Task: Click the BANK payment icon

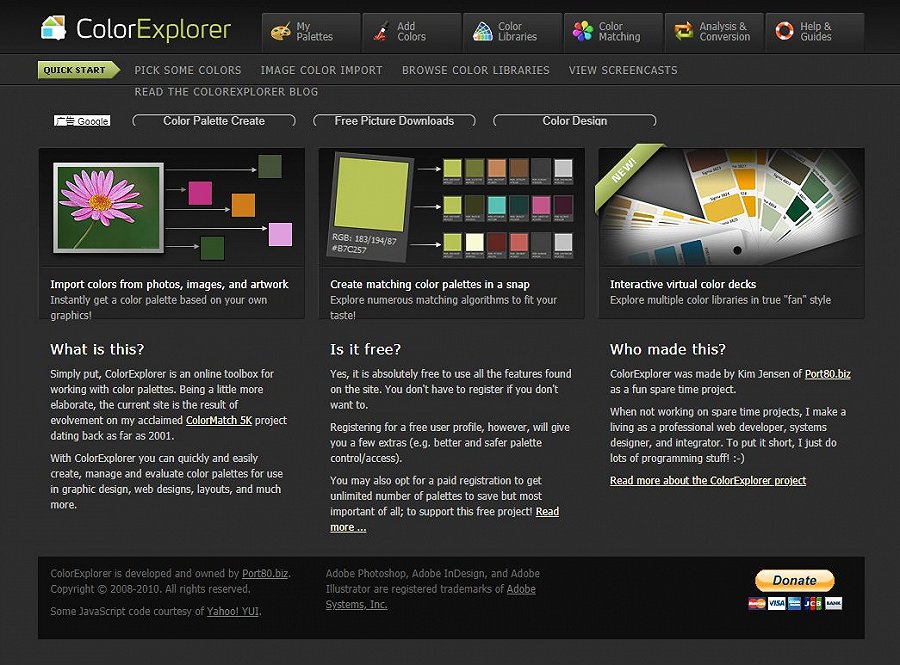Action: pyautogui.click(x=833, y=603)
